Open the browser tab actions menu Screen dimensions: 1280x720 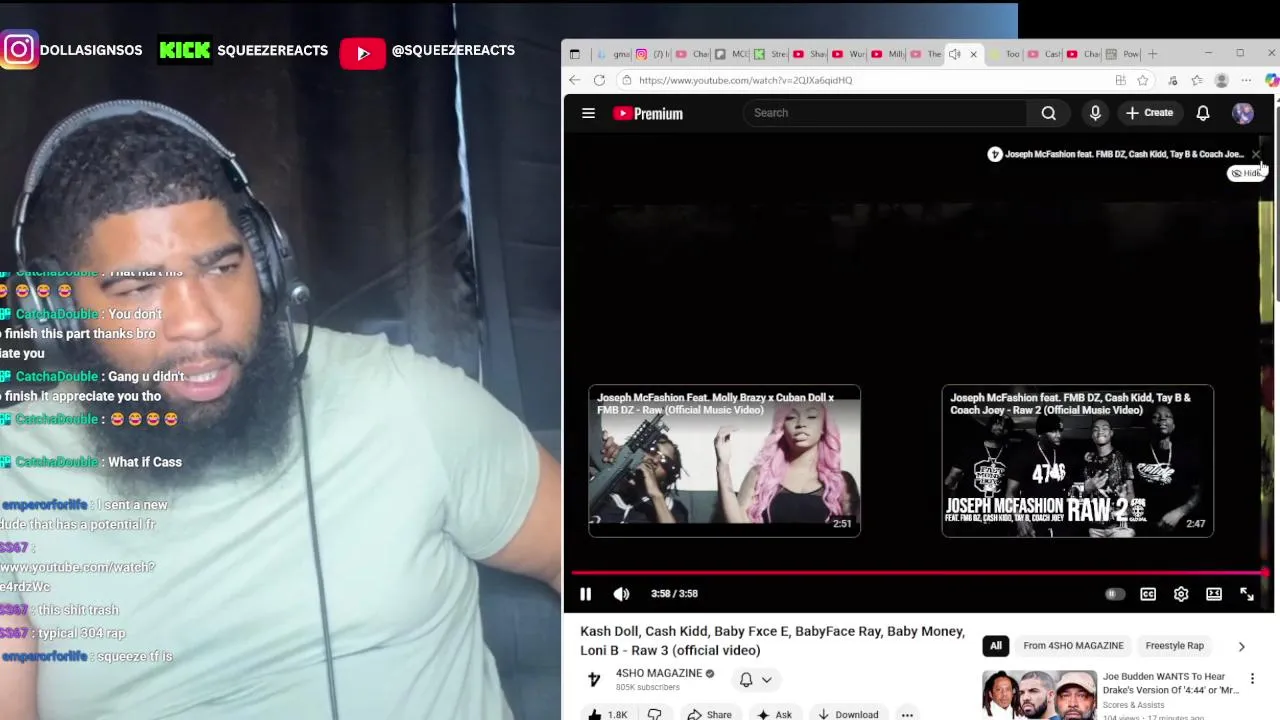point(573,54)
